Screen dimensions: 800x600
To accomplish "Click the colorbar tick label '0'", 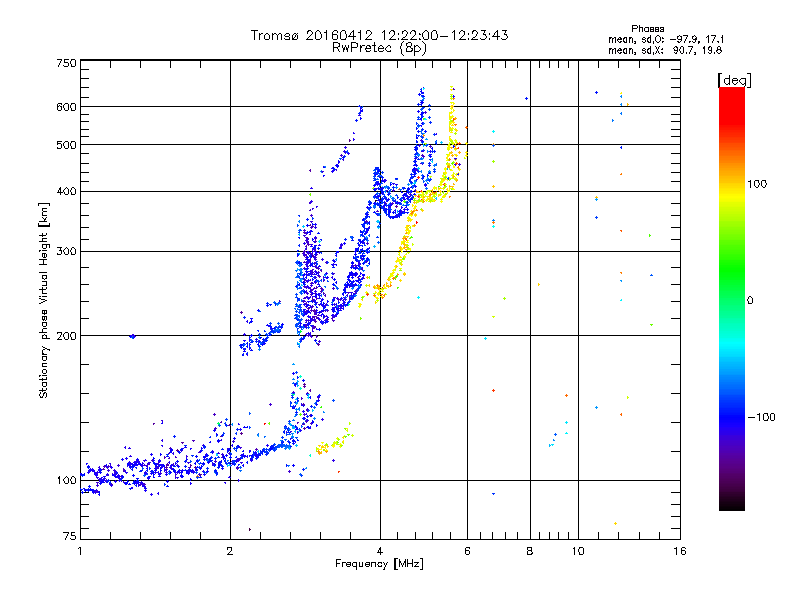I will (x=749, y=301).
